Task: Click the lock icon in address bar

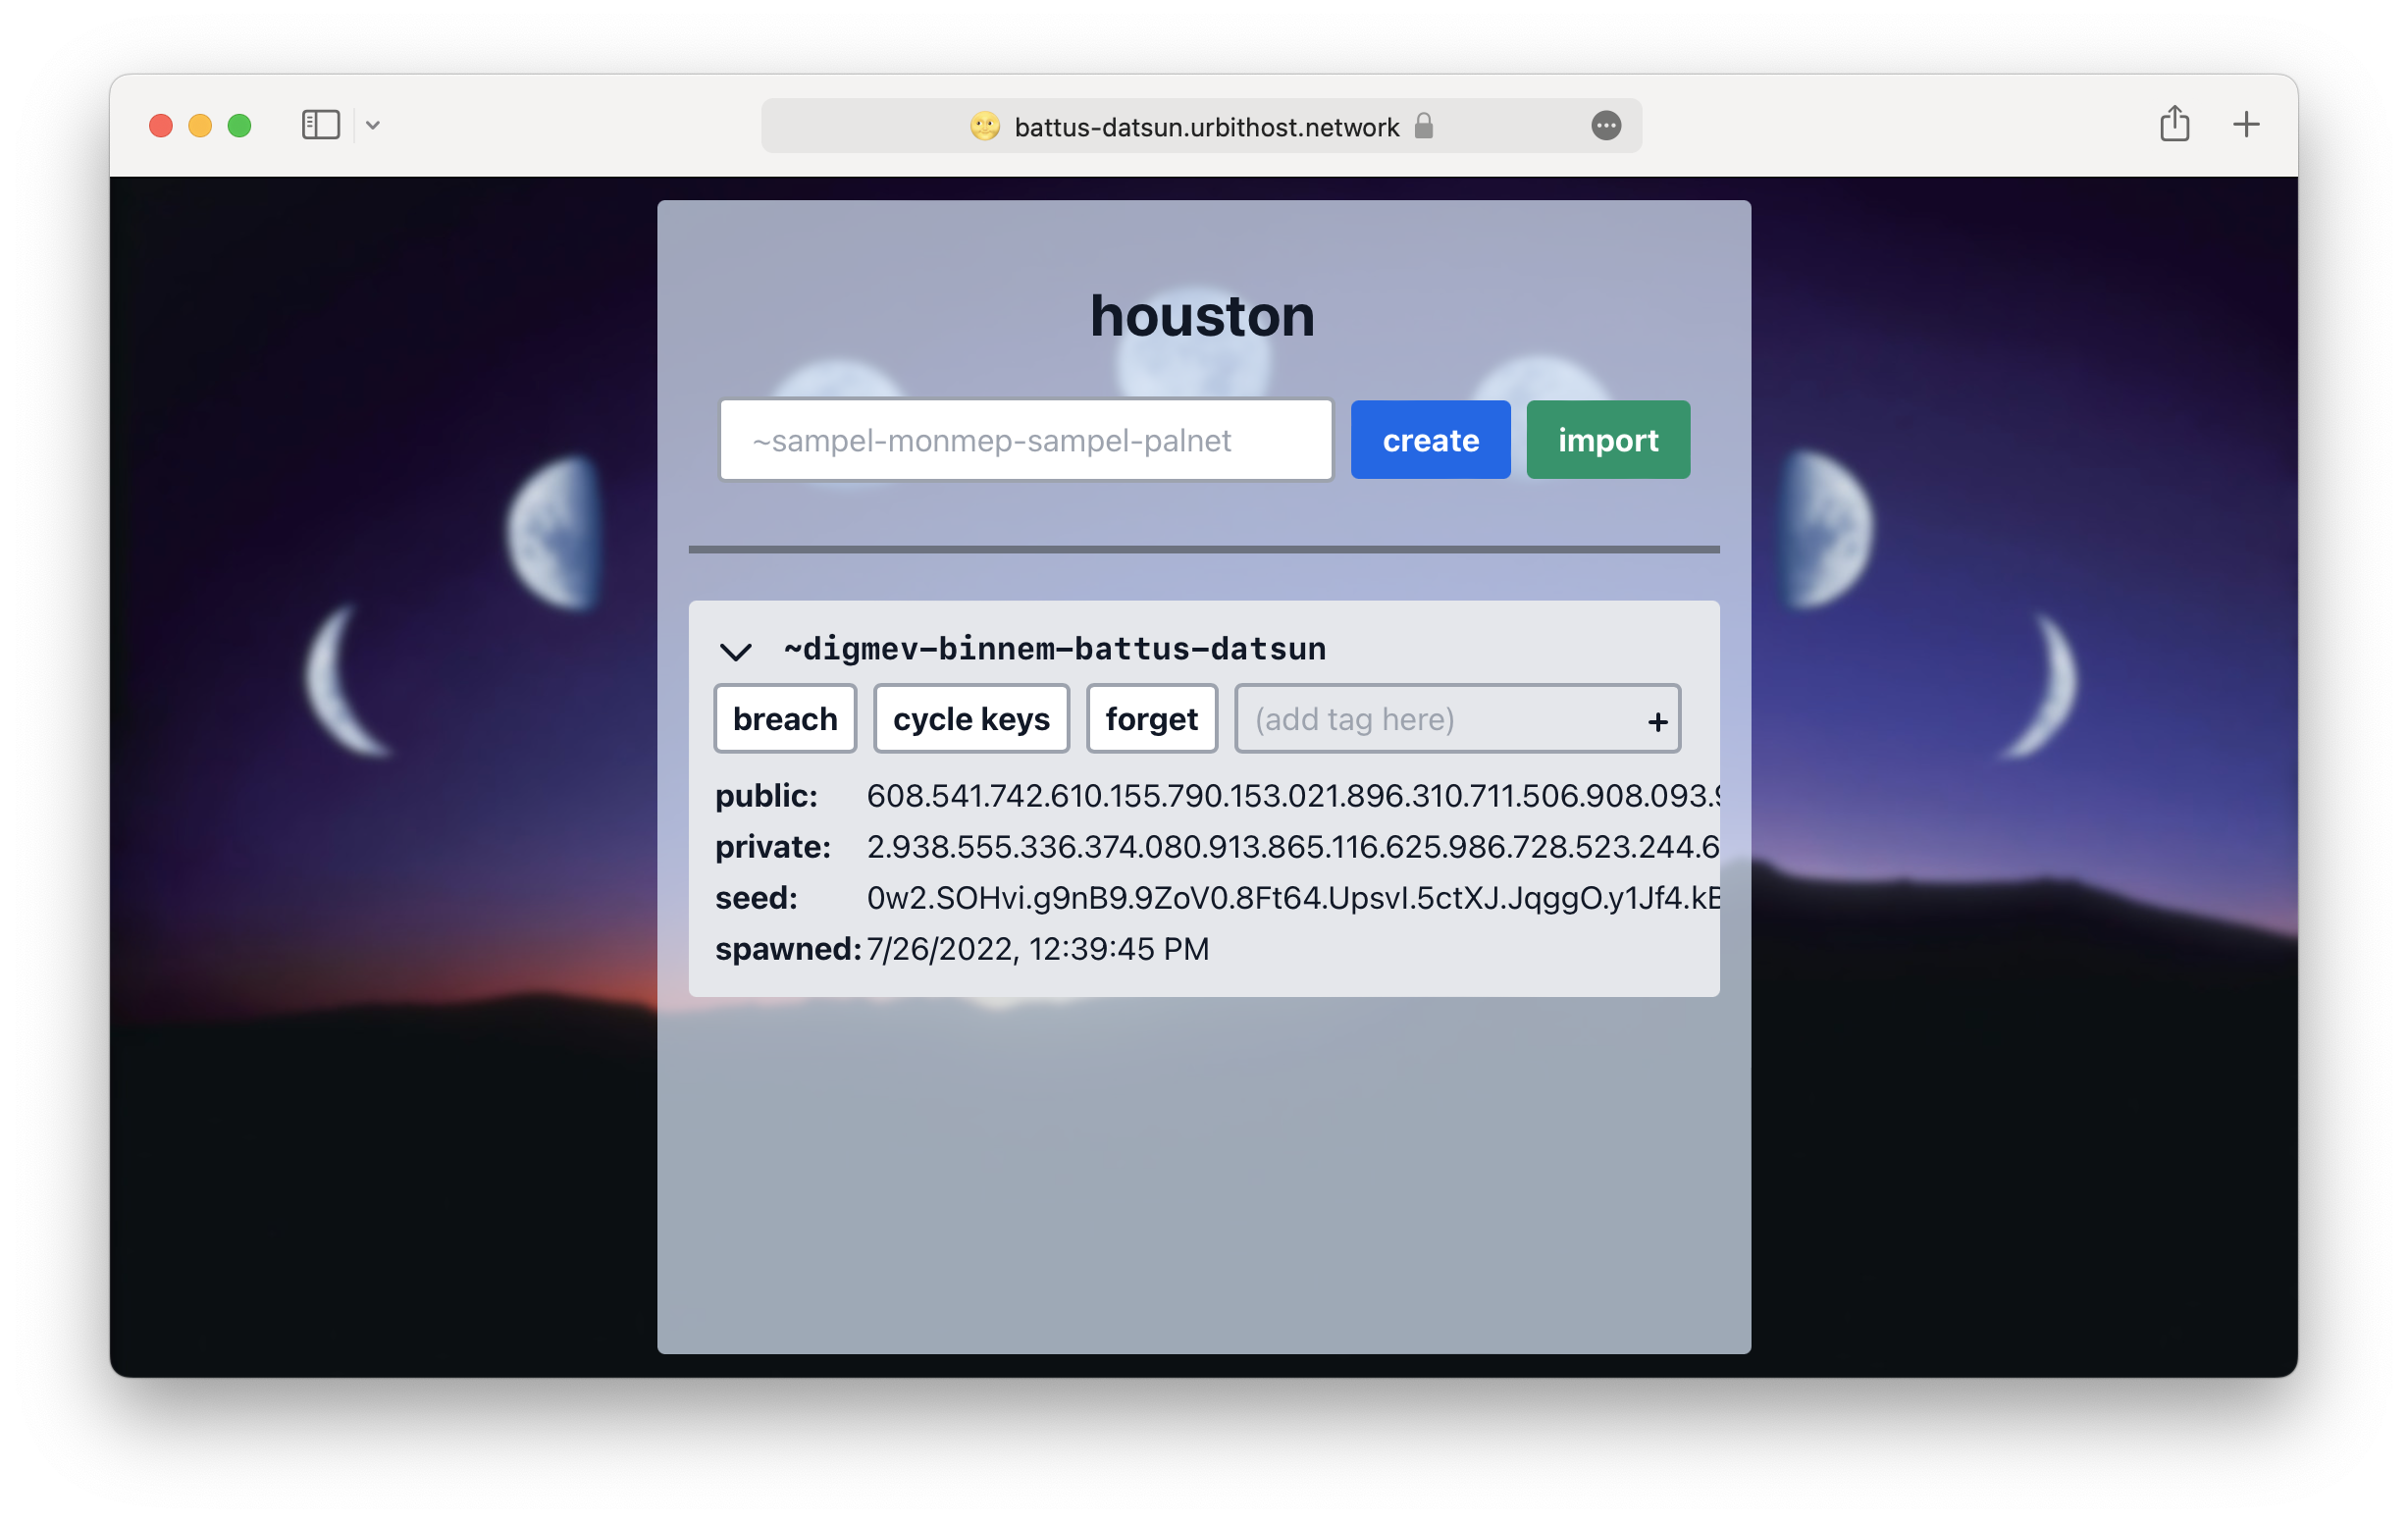Action: tap(1424, 126)
